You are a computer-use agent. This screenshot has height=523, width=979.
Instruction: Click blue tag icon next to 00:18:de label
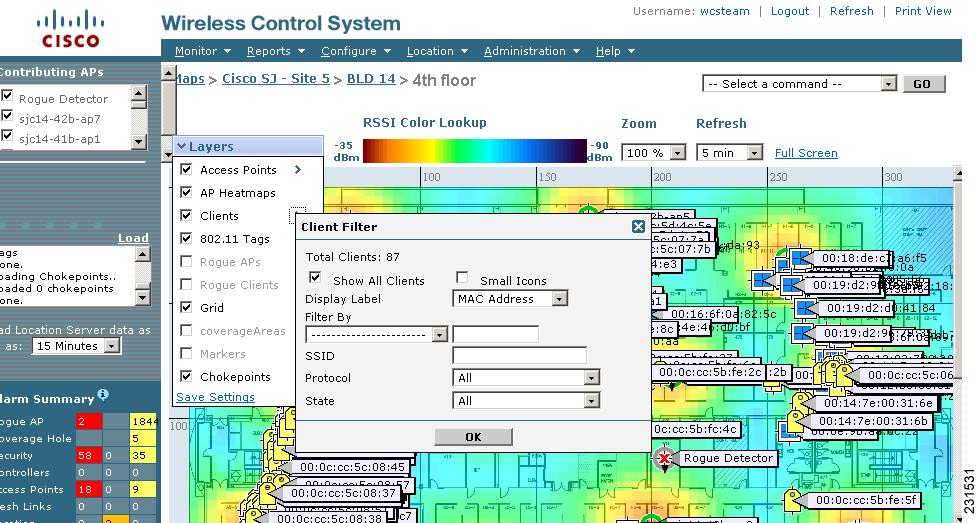point(800,258)
